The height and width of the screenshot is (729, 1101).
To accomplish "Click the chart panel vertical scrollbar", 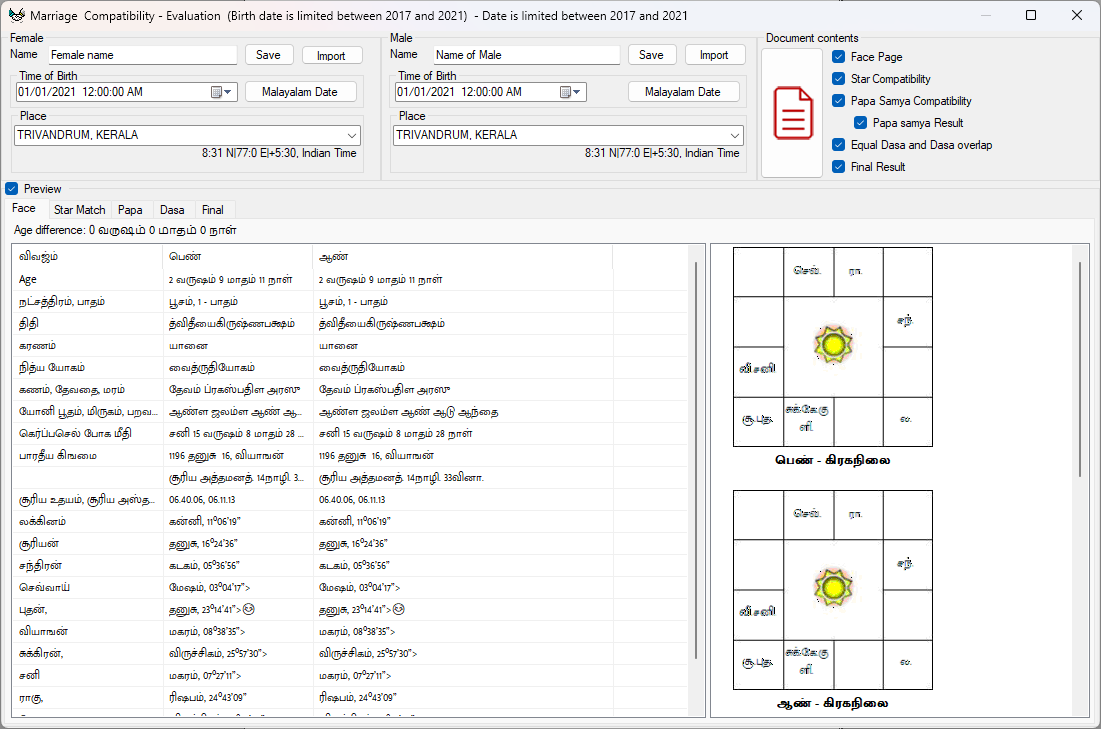I will 1080,370.
